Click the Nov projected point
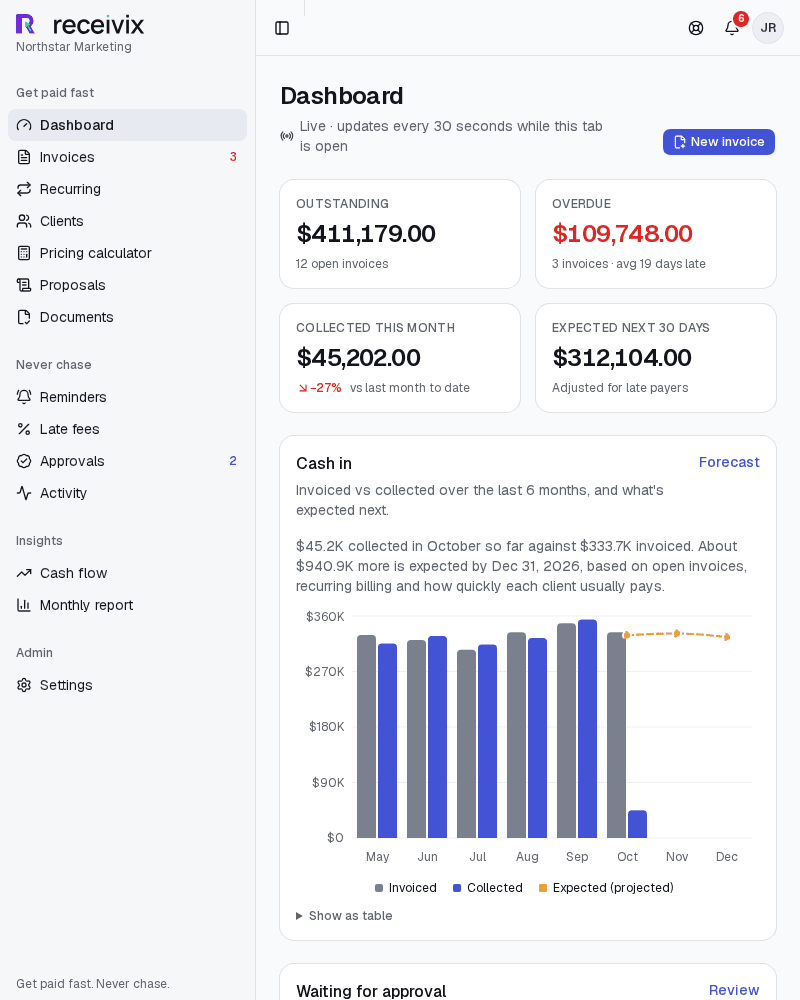 click(x=677, y=633)
